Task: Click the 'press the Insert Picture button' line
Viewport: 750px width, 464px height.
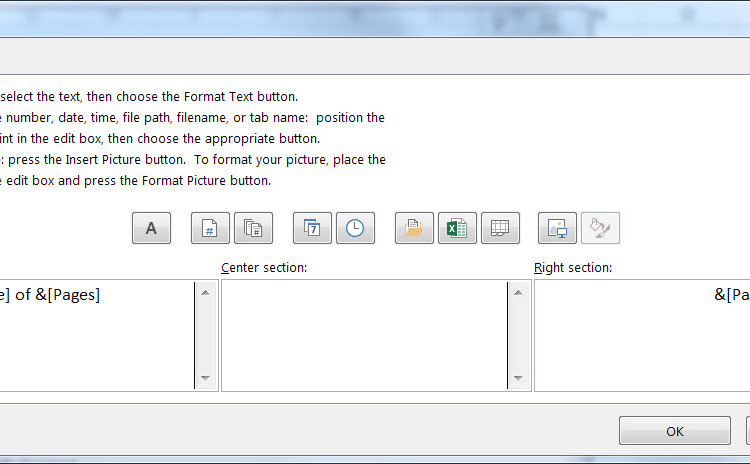Action: 193,160
